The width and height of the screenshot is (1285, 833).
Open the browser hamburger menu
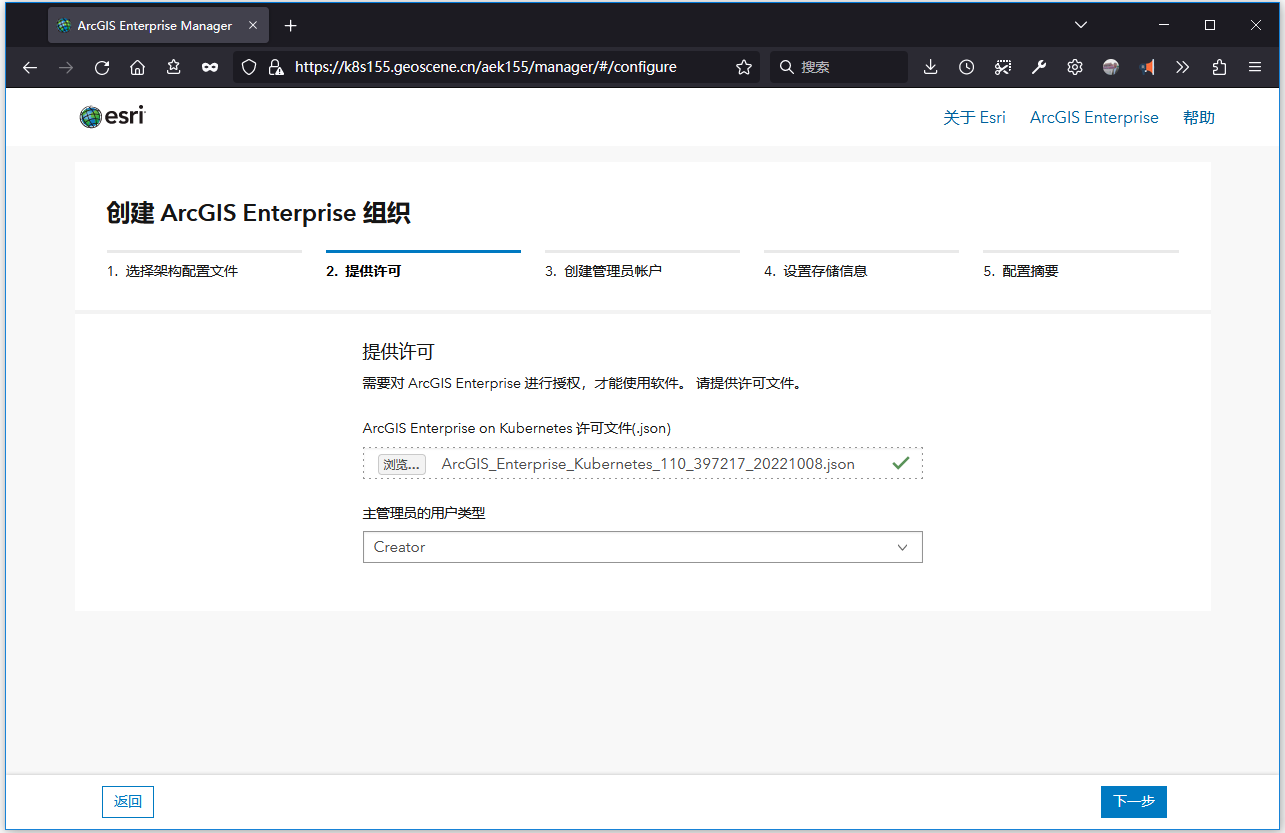click(x=1255, y=67)
